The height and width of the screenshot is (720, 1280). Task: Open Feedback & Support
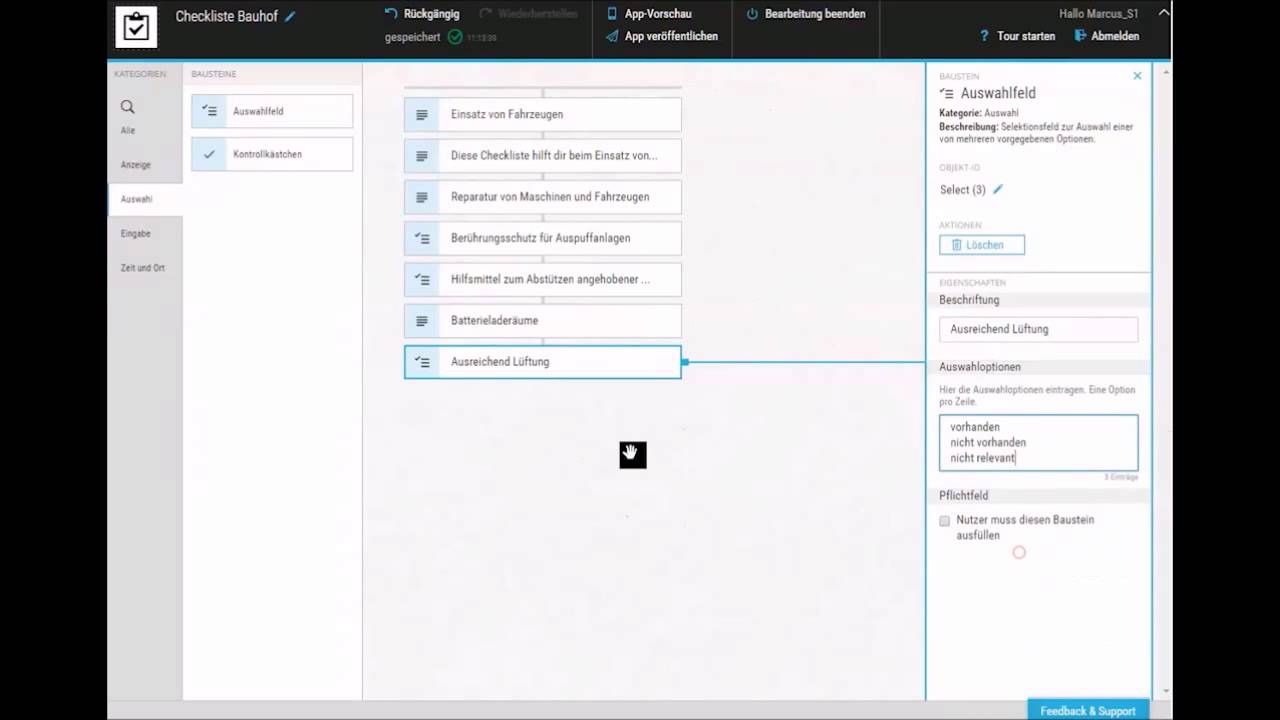pyautogui.click(x=1088, y=710)
